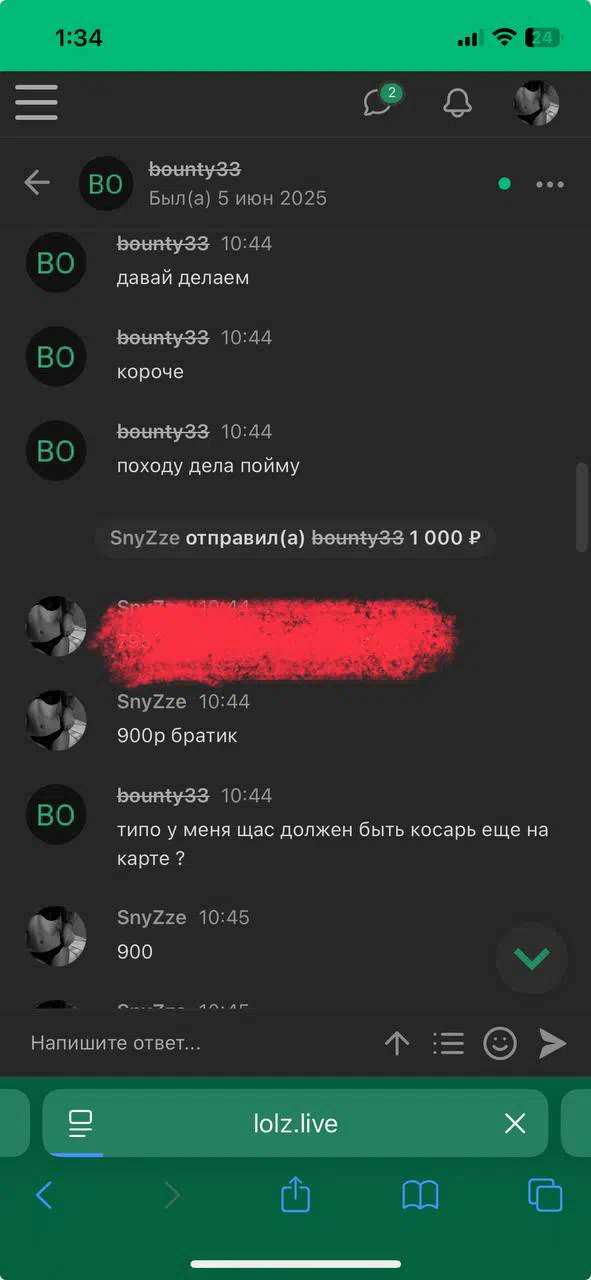The height and width of the screenshot is (1280, 591).
Task: Stop loading with the X button
Action: point(515,1124)
